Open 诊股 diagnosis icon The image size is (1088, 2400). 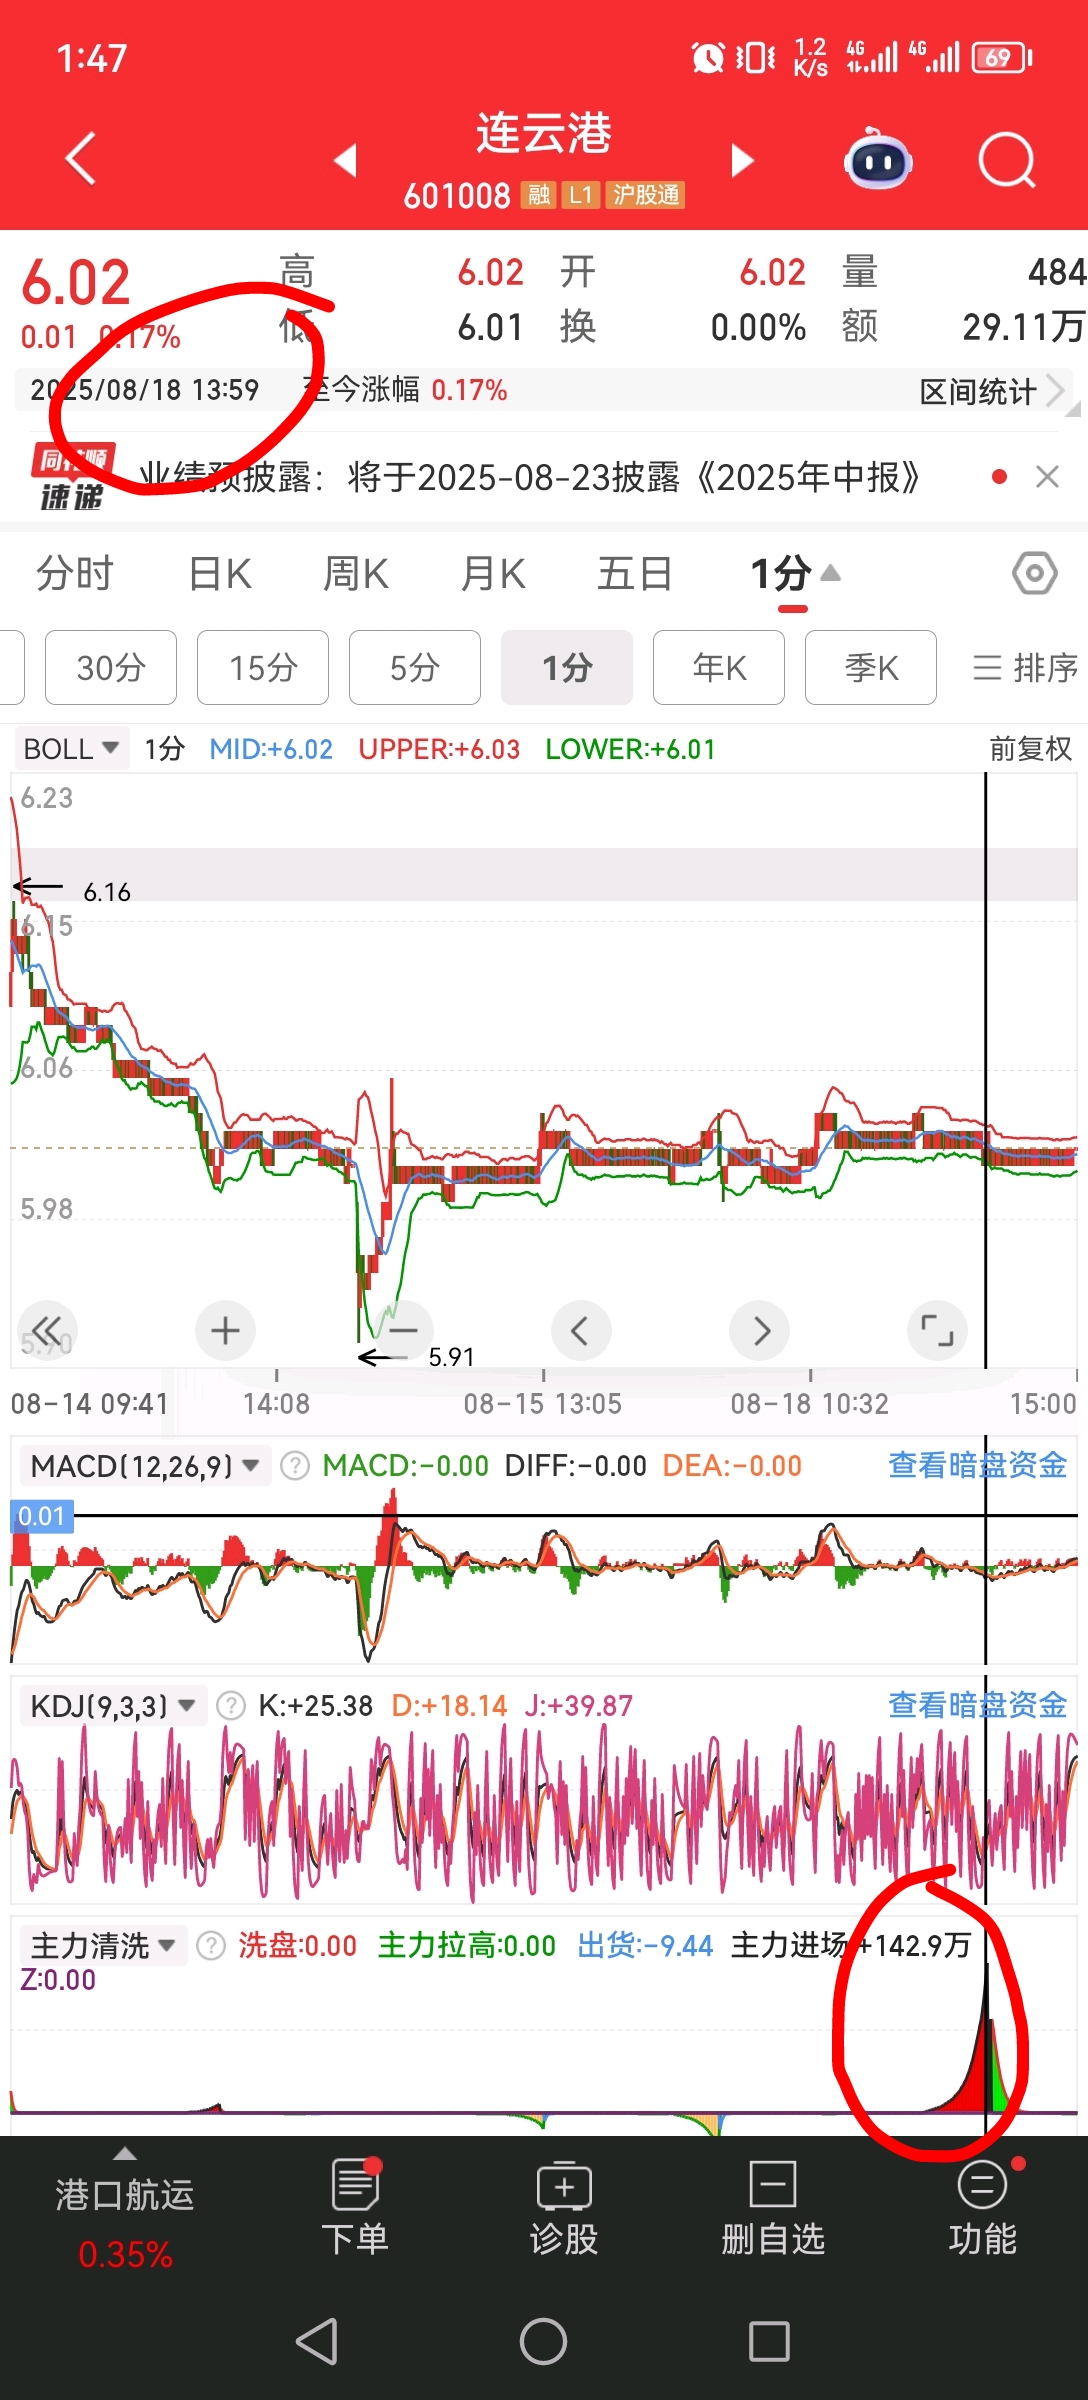[x=564, y=2208]
